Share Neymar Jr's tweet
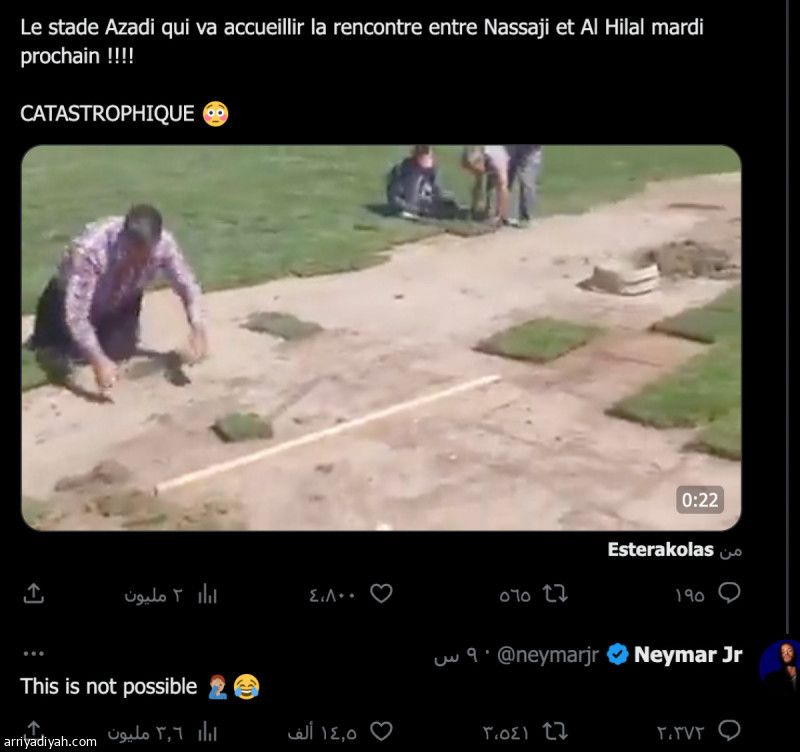This screenshot has height=752, width=800. pyautogui.click(x=33, y=731)
